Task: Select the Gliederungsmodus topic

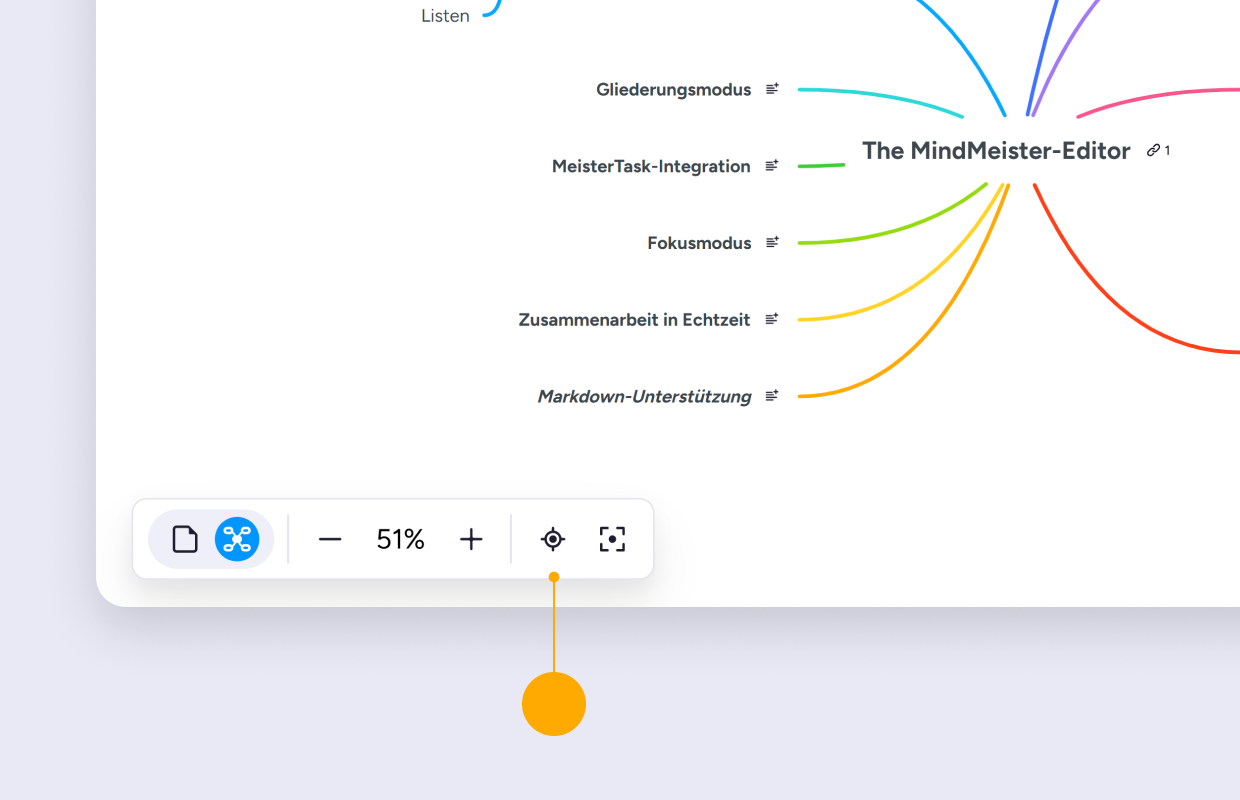Action: (x=674, y=90)
